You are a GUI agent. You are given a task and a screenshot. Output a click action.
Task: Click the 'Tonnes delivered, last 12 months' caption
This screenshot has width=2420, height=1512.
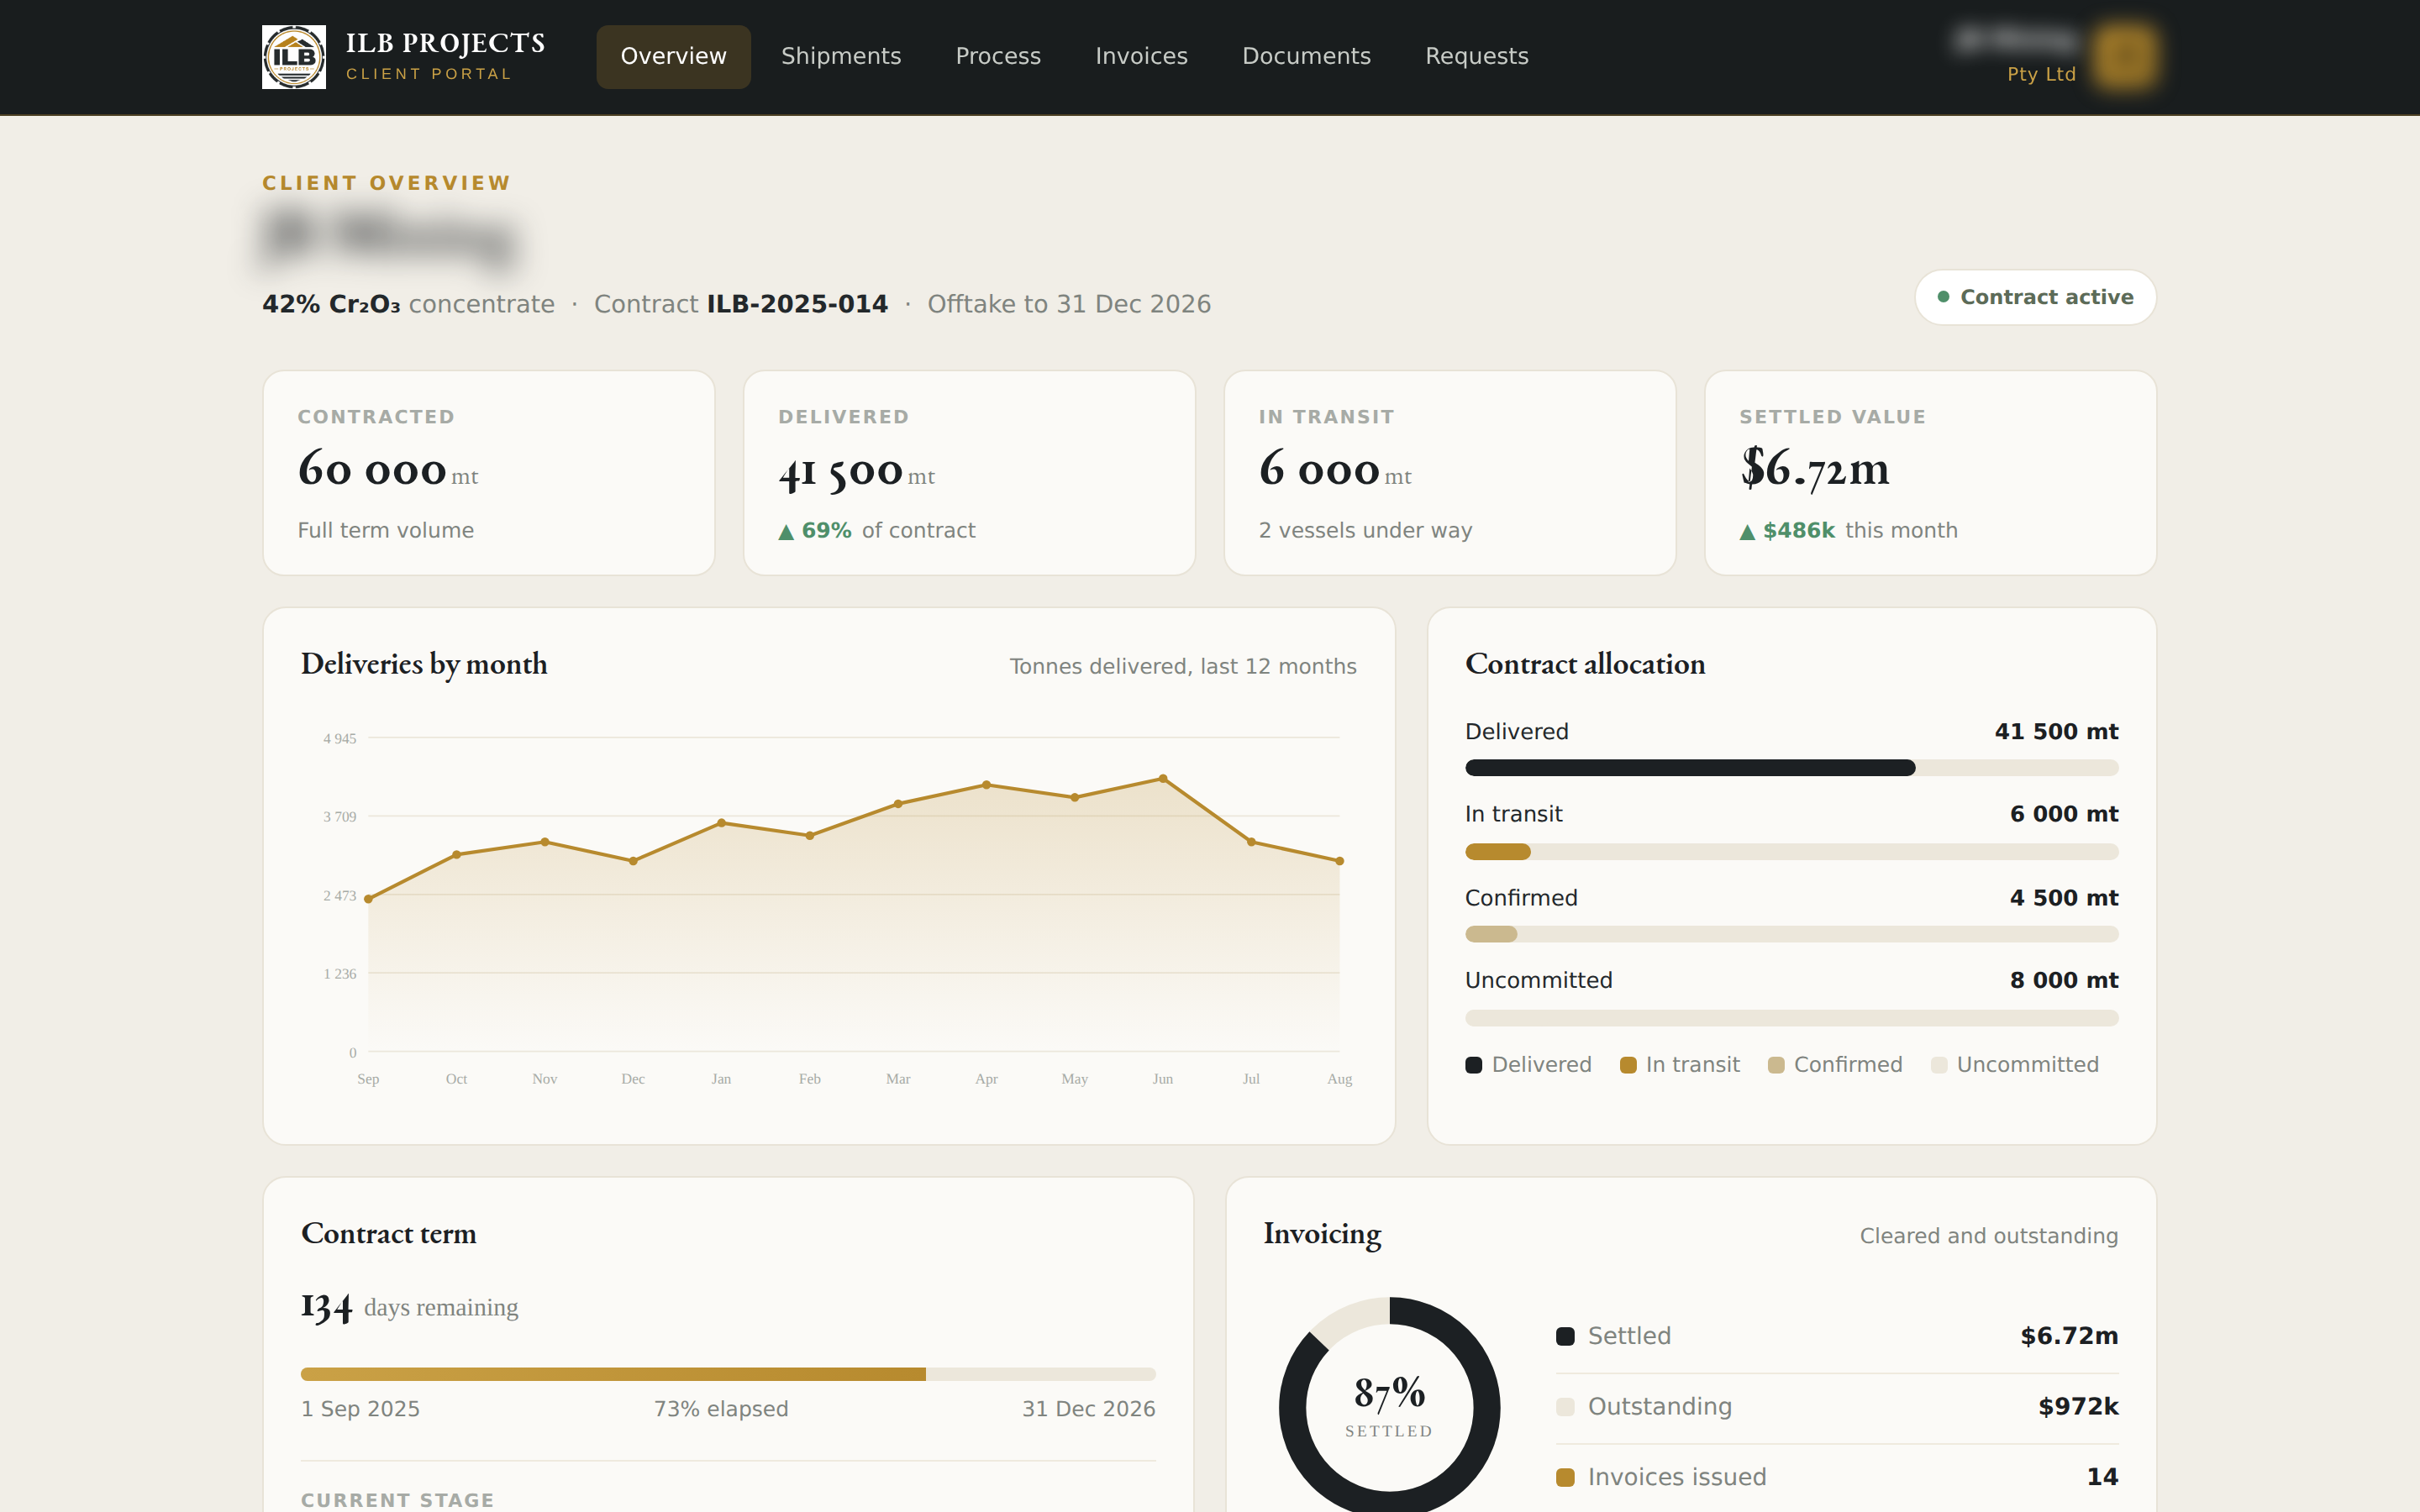point(1183,667)
